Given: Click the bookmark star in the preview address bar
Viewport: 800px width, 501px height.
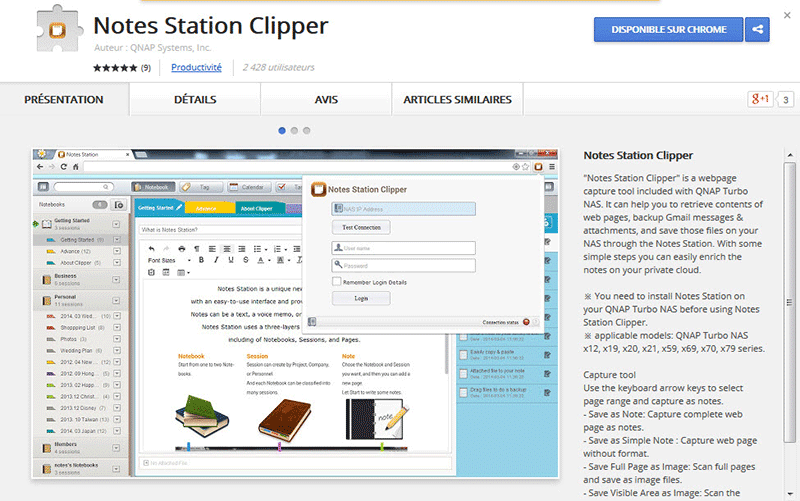Looking at the screenshot, I should click(526, 167).
